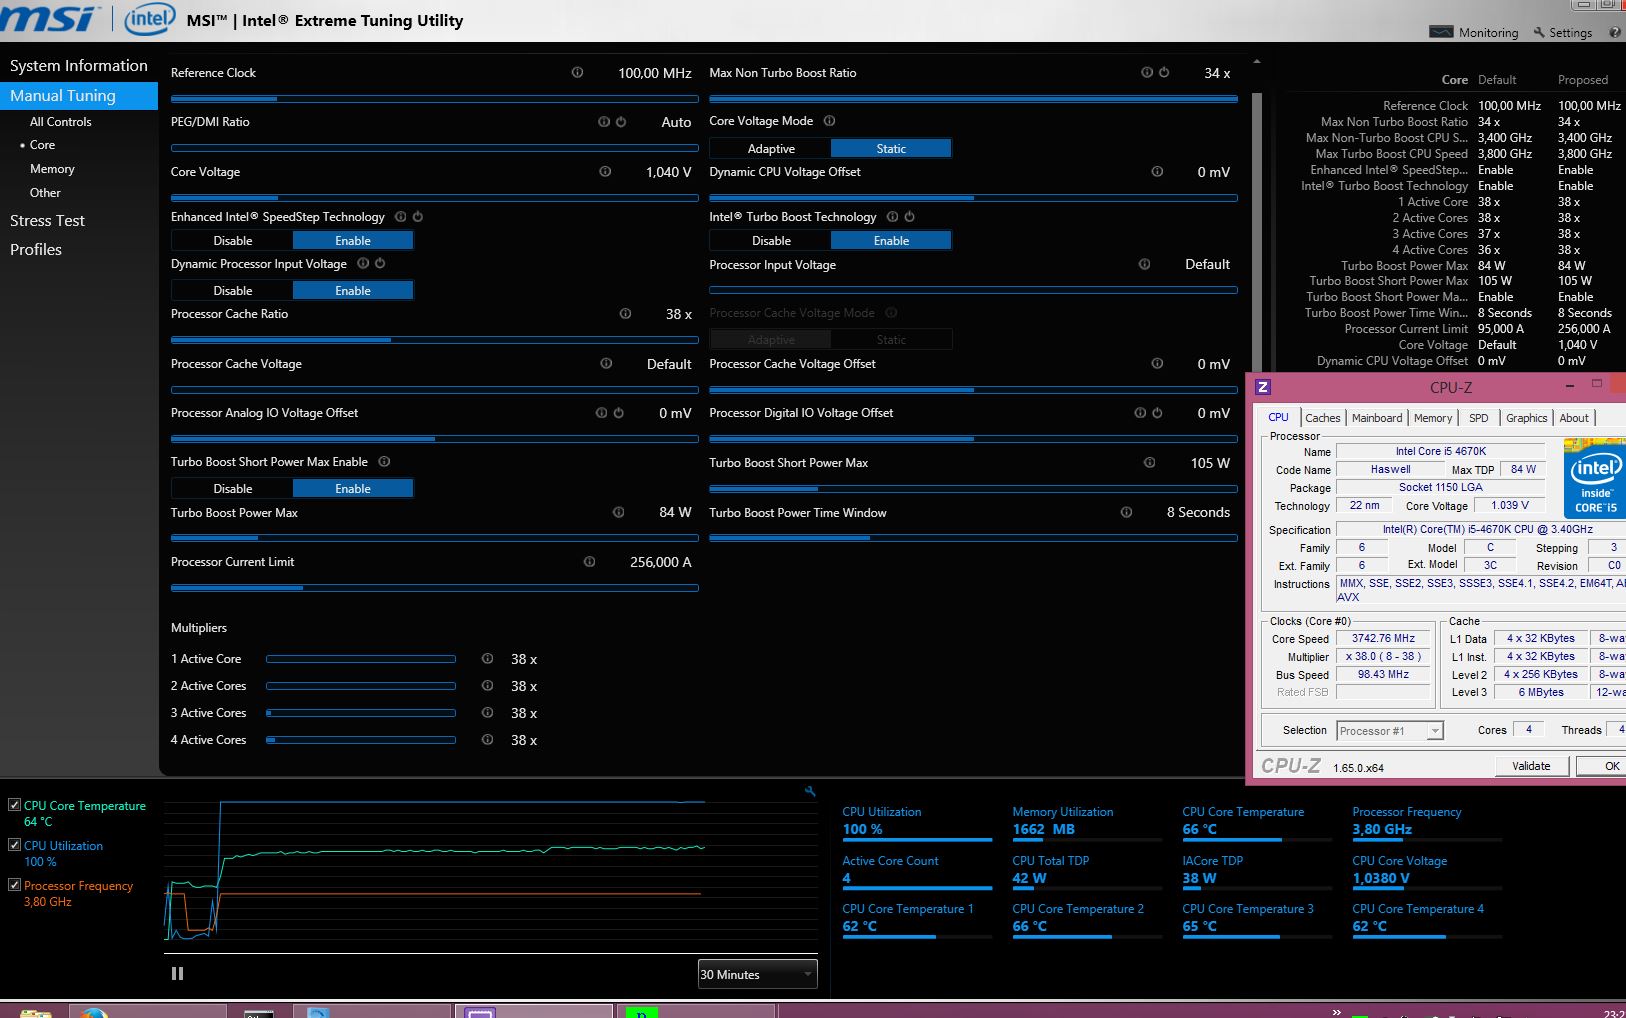The width and height of the screenshot is (1626, 1018).
Task: Open the Turbo Boost Power Time Window value dropdown
Action: pyautogui.click(x=1198, y=512)
